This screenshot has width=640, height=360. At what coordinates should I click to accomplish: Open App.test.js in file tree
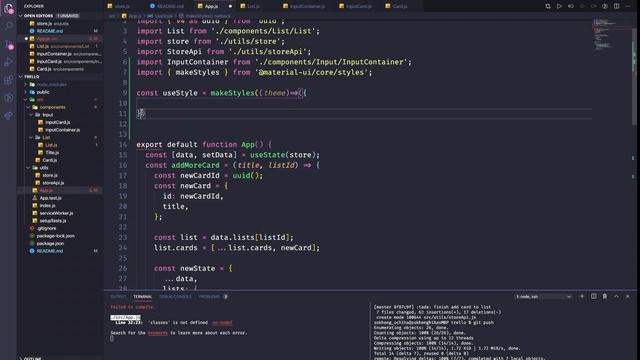coord(50,198)
